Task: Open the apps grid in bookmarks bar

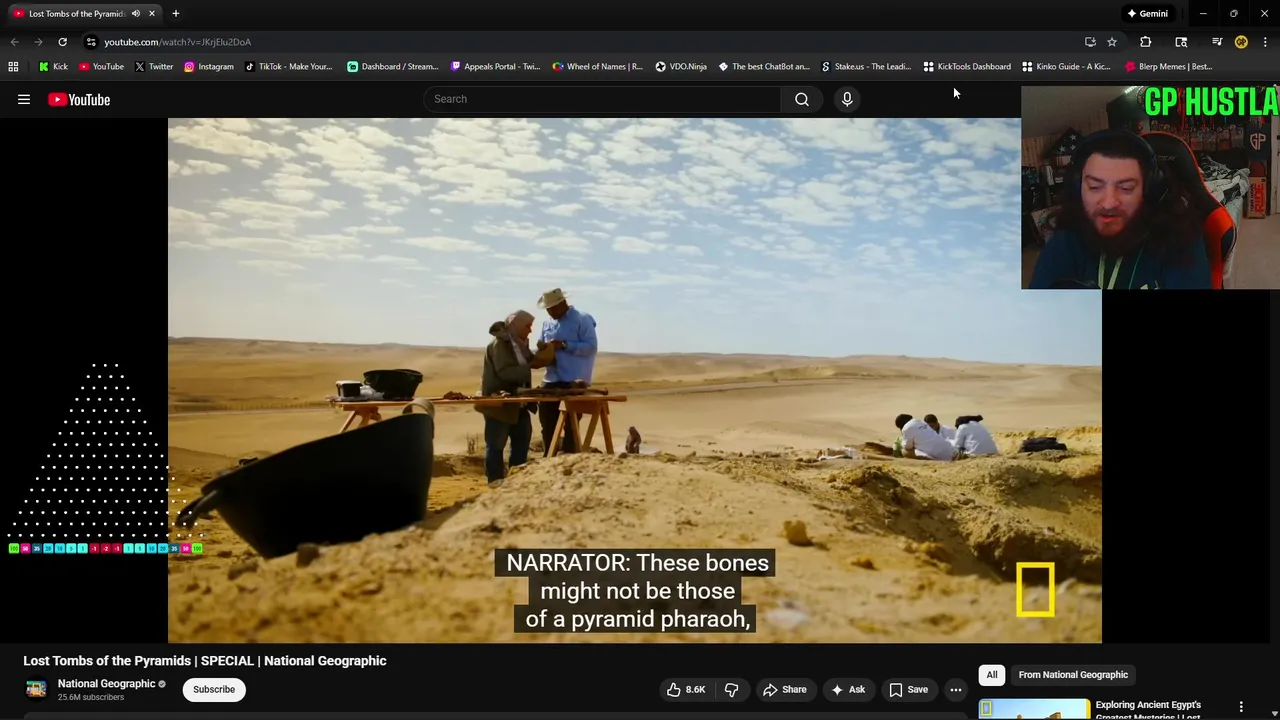Action: (13, 67)
